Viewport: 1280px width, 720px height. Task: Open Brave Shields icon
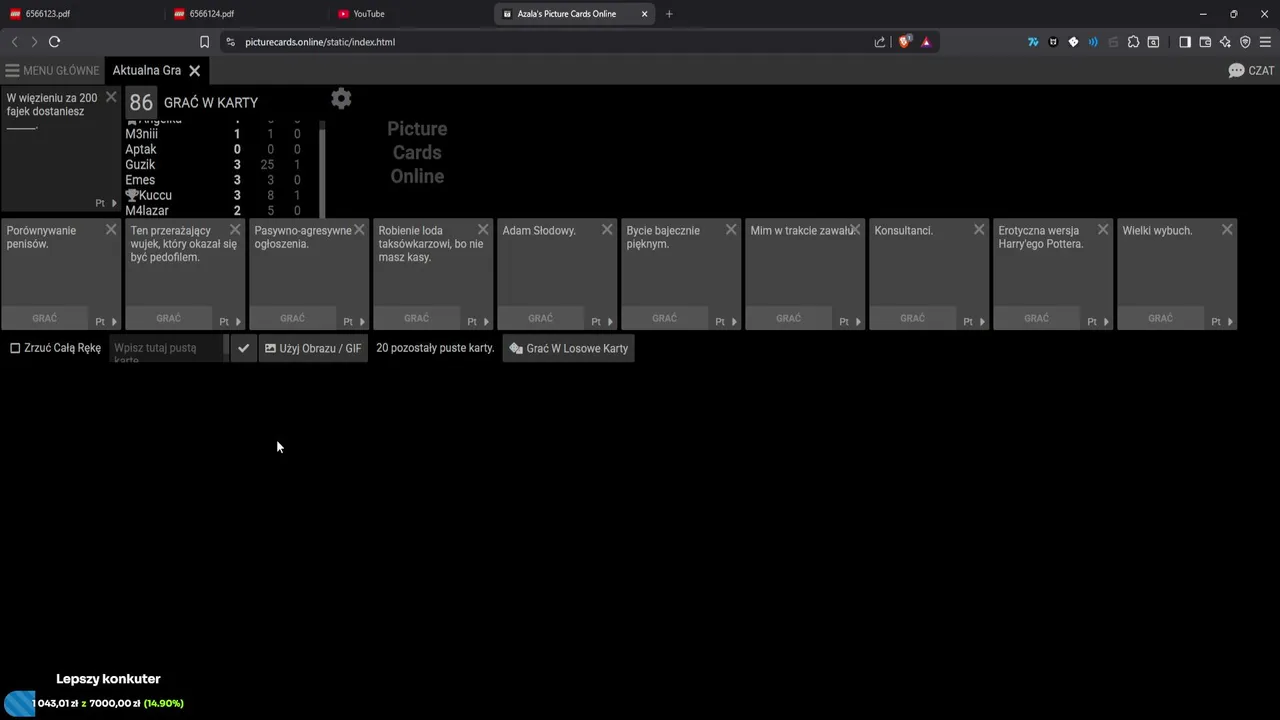pyautogui.click(x=904, y=42)
